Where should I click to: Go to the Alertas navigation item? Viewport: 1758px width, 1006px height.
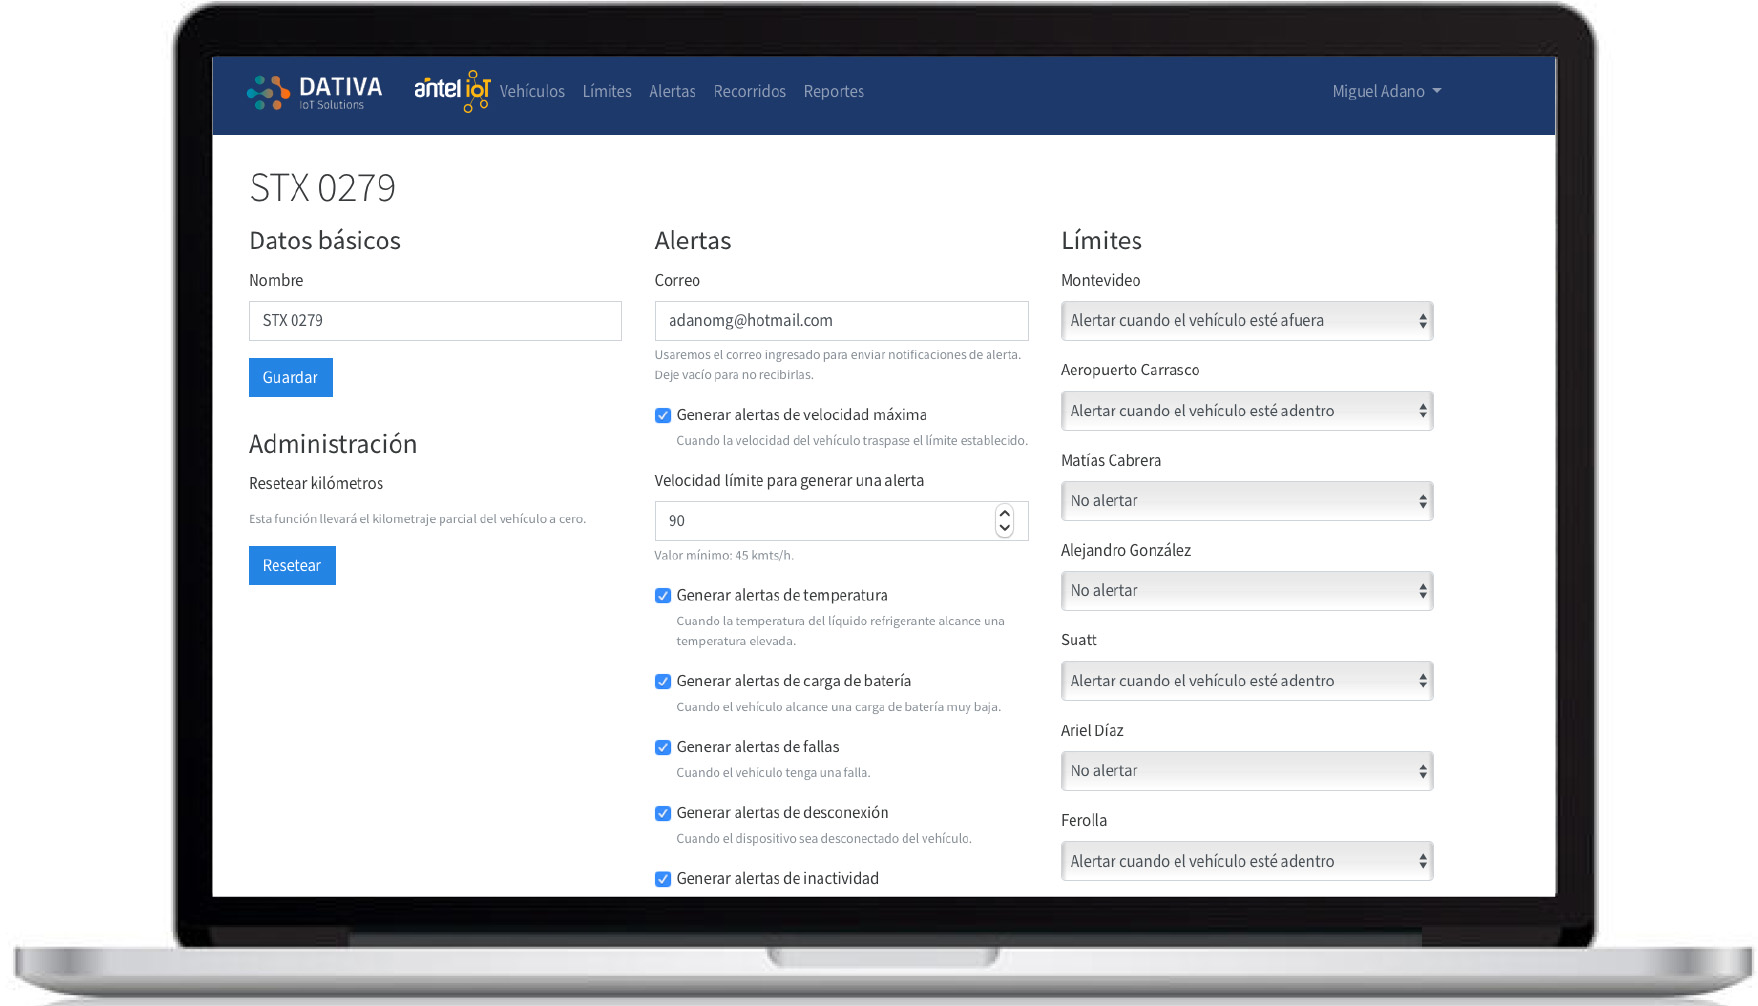672,91
